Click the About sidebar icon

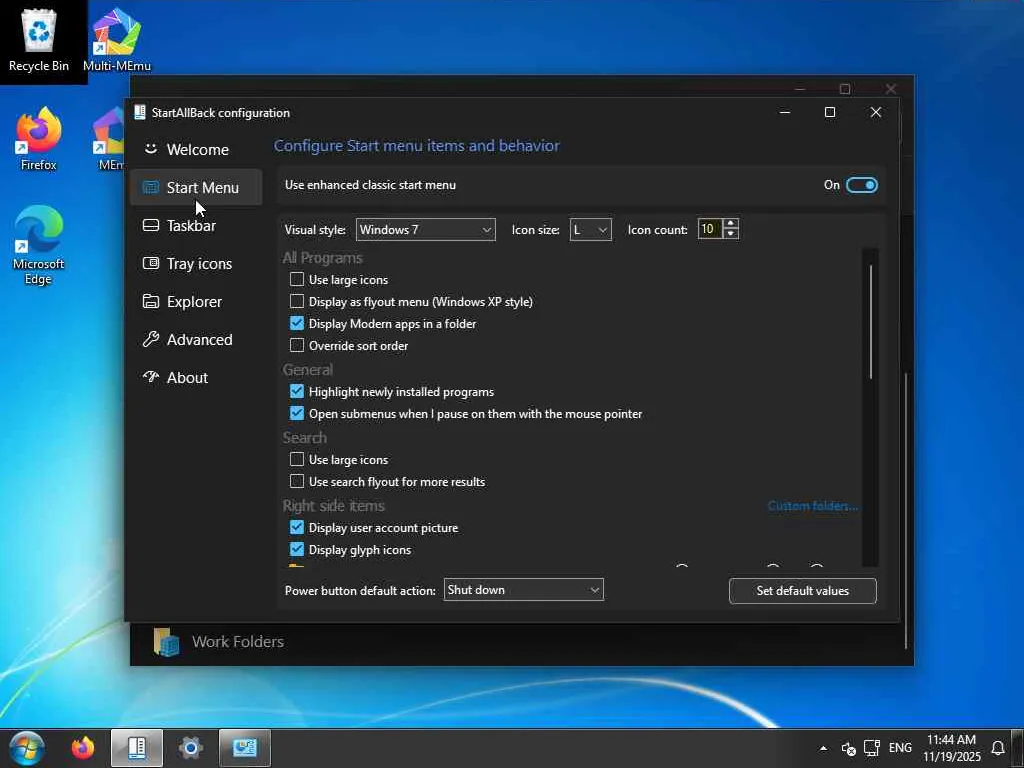tap(151, 376)
